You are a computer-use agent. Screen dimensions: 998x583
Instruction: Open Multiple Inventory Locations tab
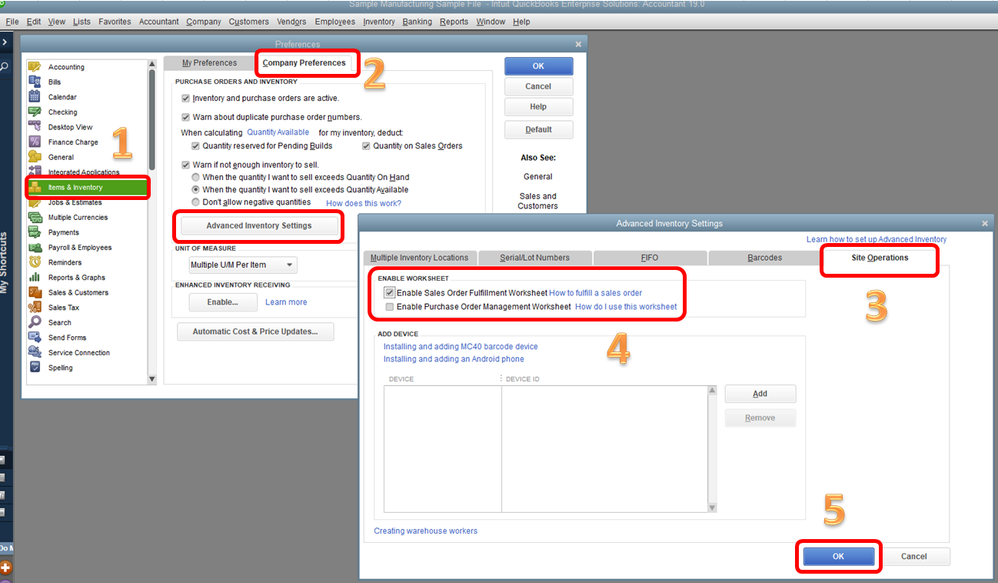[419, 258]
